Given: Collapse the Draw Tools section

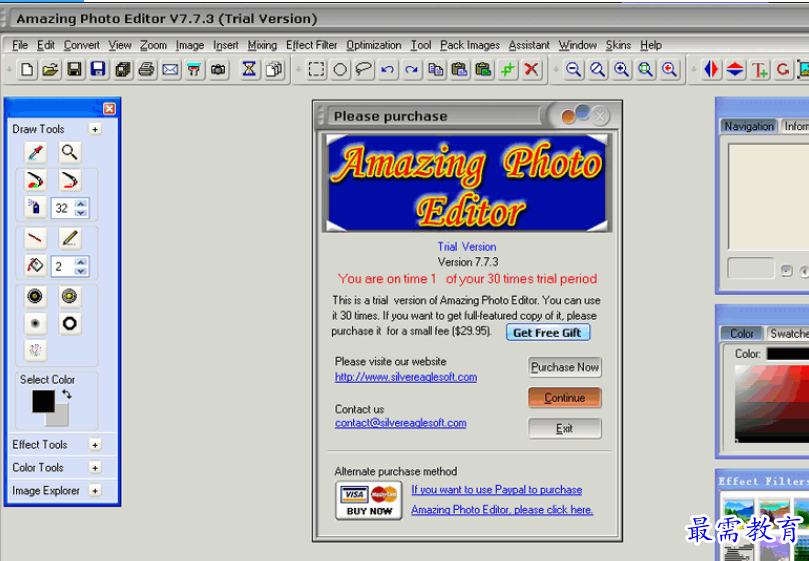Looking at the screenshot, I should coord(95,129).
